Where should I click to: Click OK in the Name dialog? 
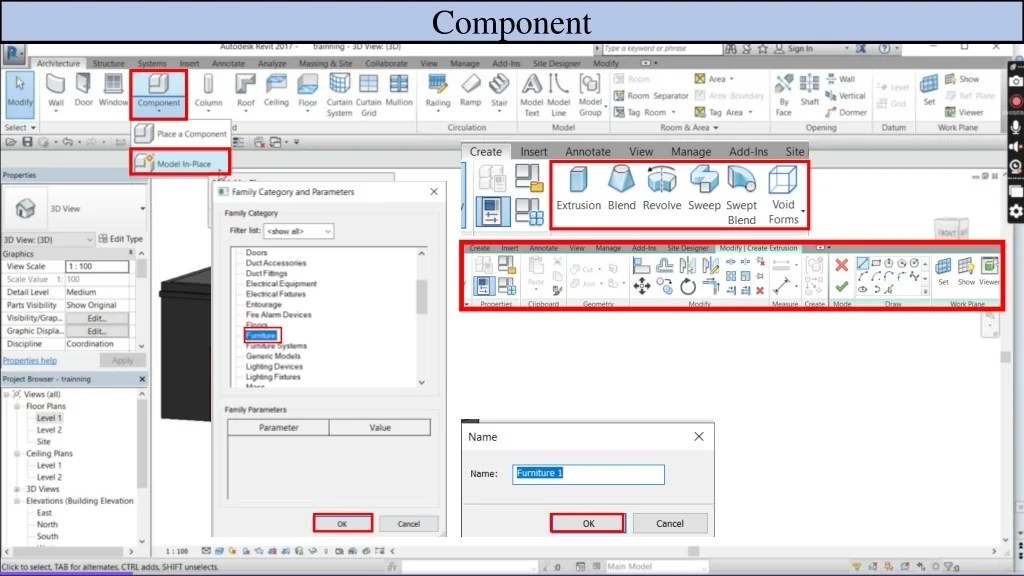tap(588, 523)
